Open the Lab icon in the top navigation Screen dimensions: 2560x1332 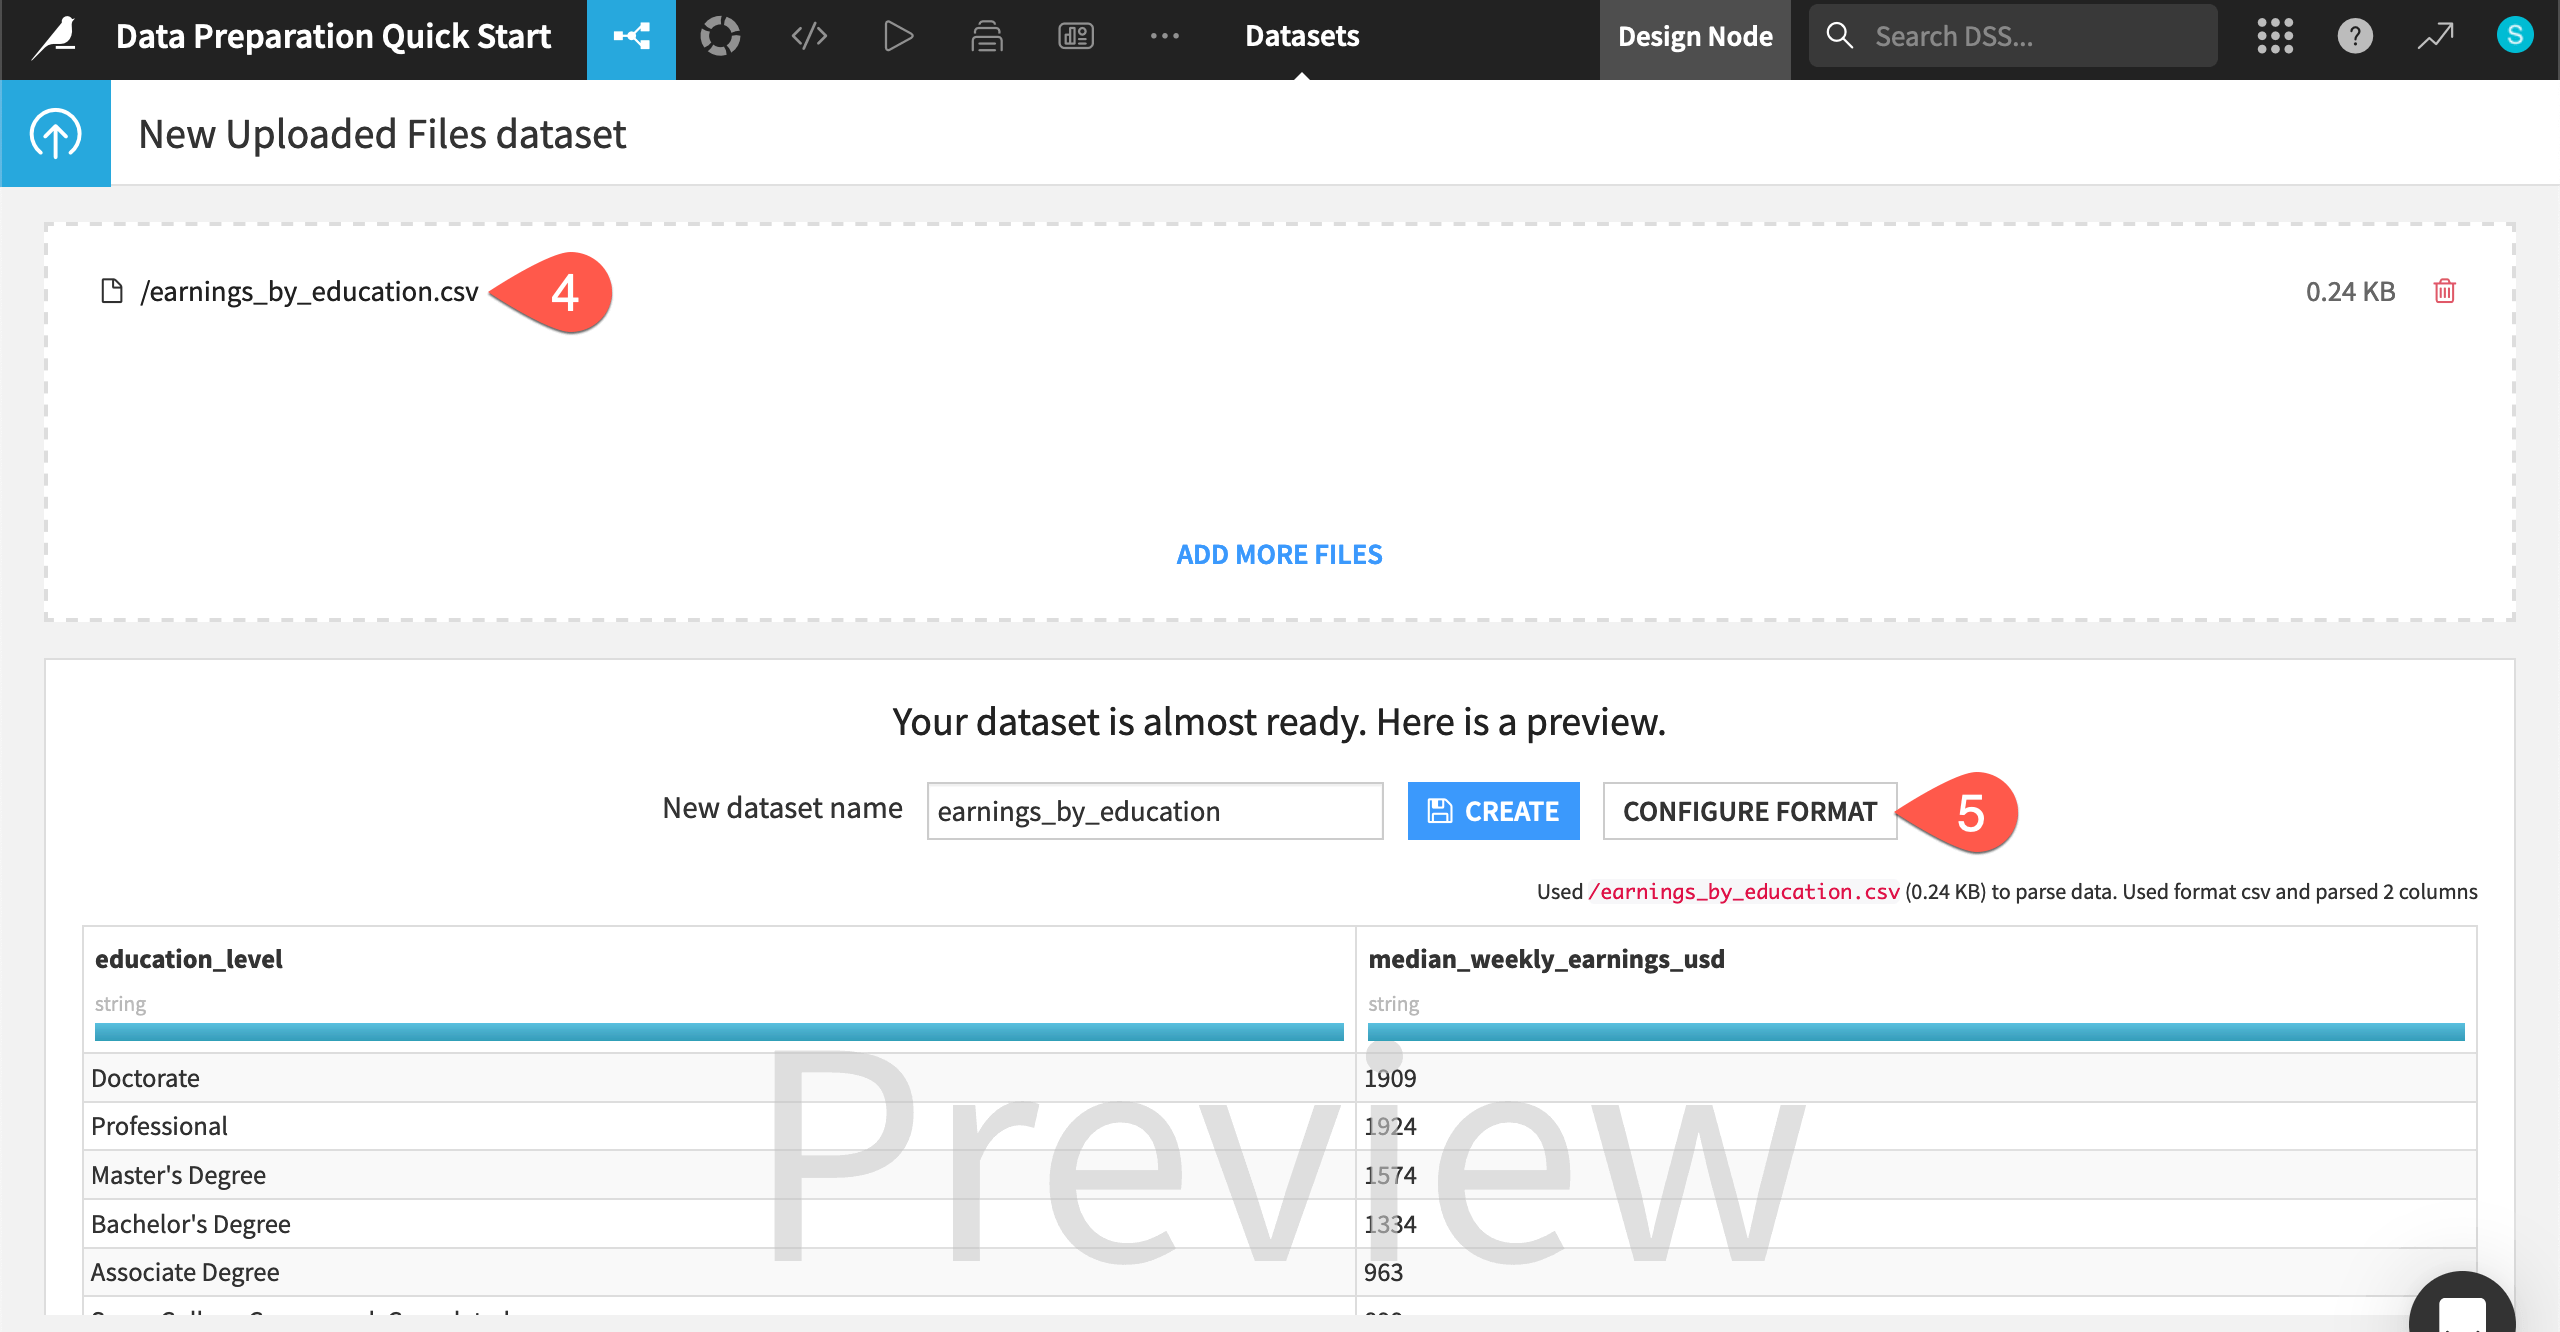720,37
